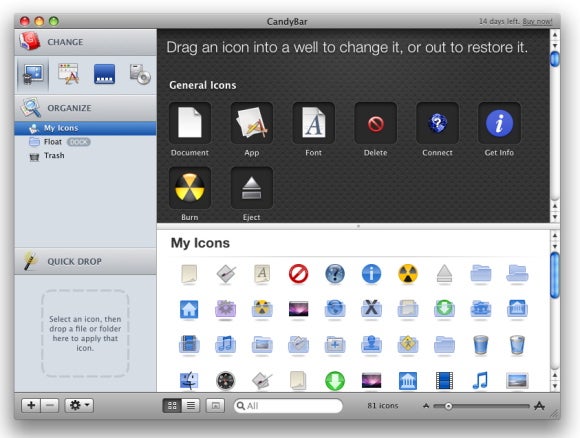Click the Quick Drop well area

[x=85, y=333]
